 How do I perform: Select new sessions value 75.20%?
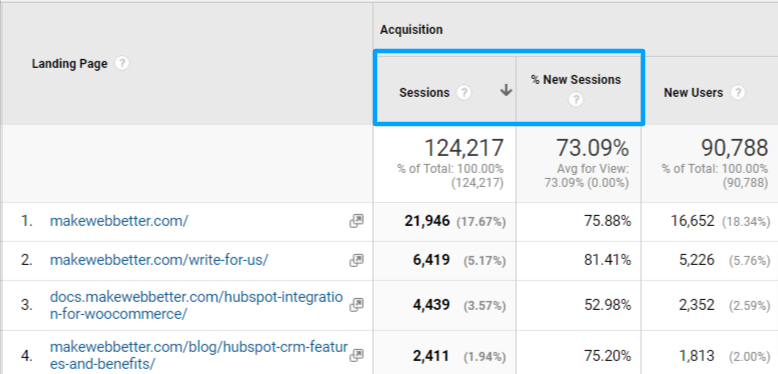(607, 356)
